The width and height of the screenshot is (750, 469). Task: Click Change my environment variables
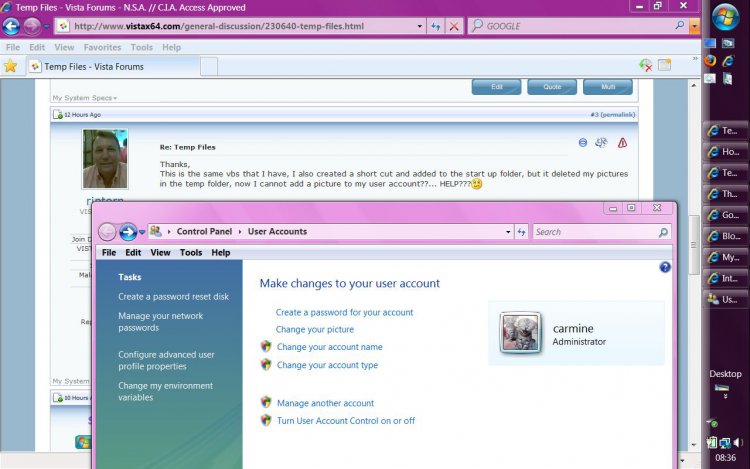tap(165, 392)
